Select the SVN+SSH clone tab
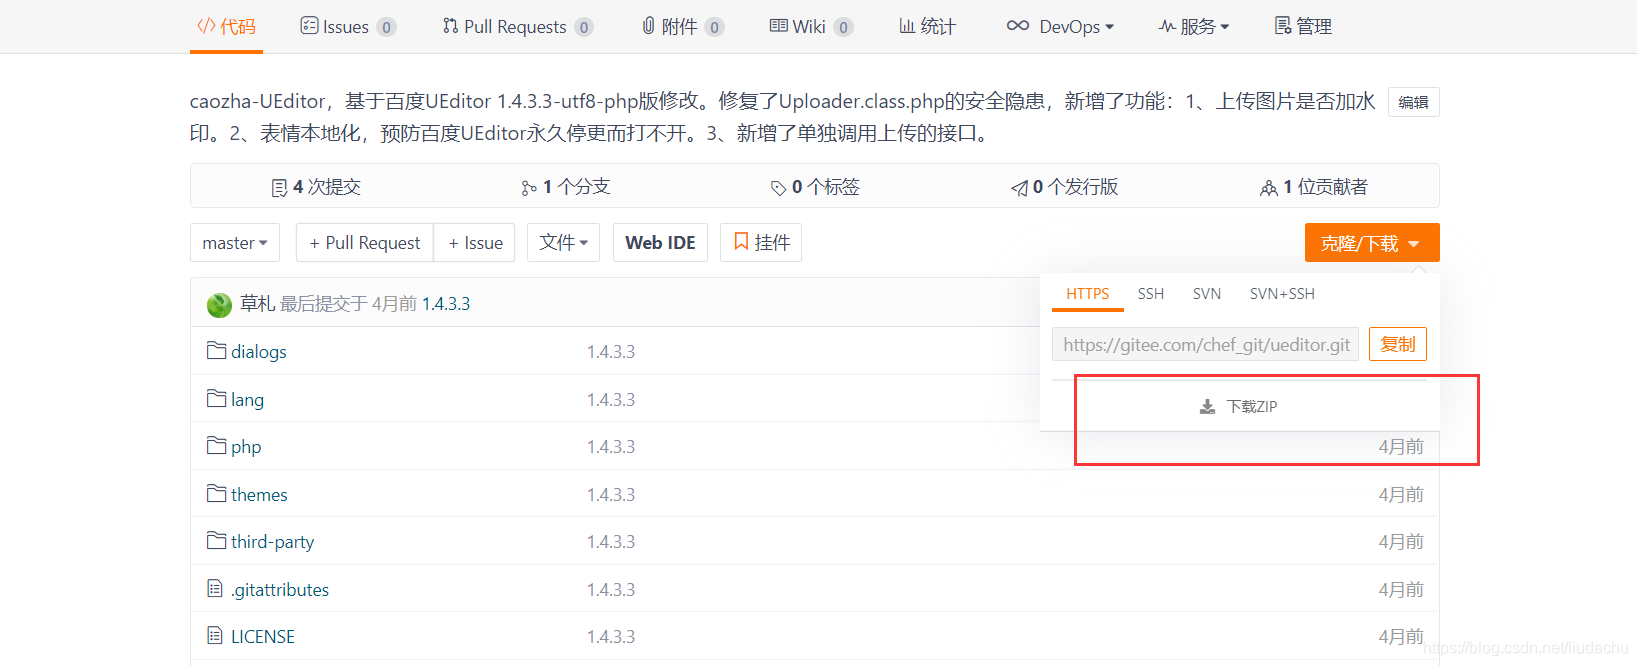 pos(1282,294)
